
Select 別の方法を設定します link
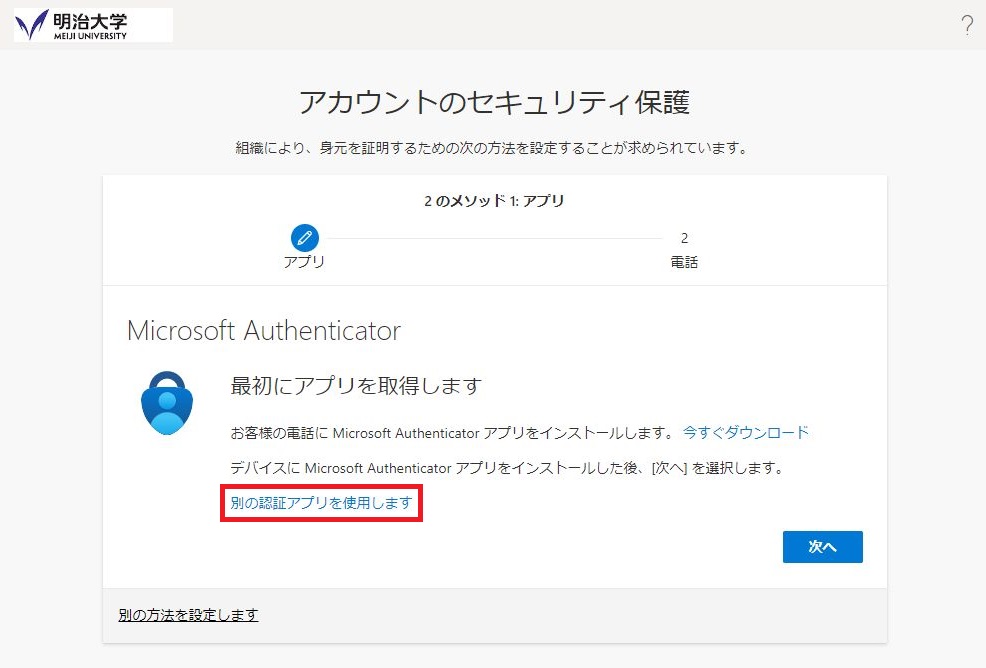point(188,615)
